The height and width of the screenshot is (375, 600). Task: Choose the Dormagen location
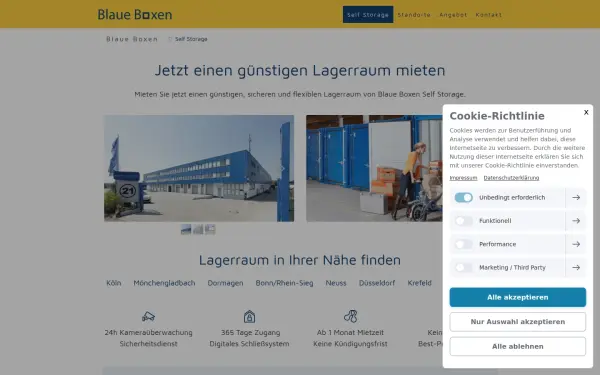point(225,283)
